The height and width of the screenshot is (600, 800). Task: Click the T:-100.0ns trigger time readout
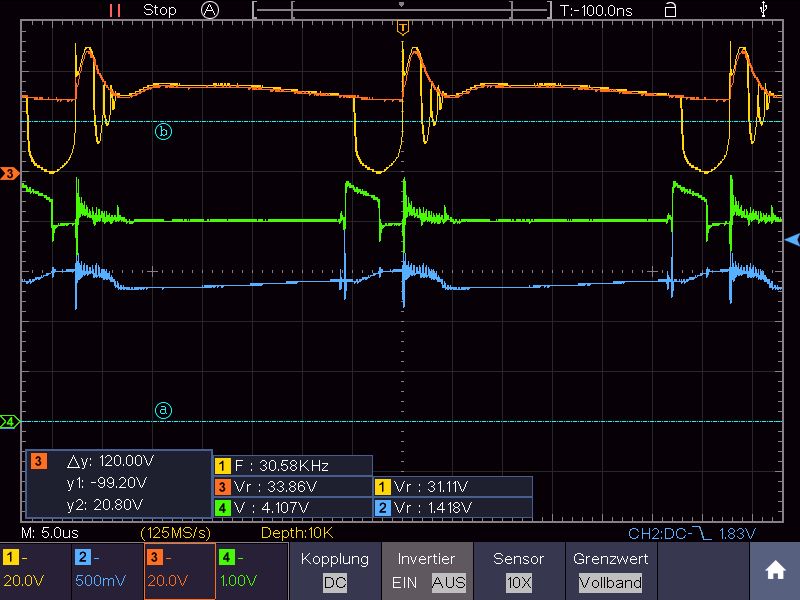click(596, 10)
